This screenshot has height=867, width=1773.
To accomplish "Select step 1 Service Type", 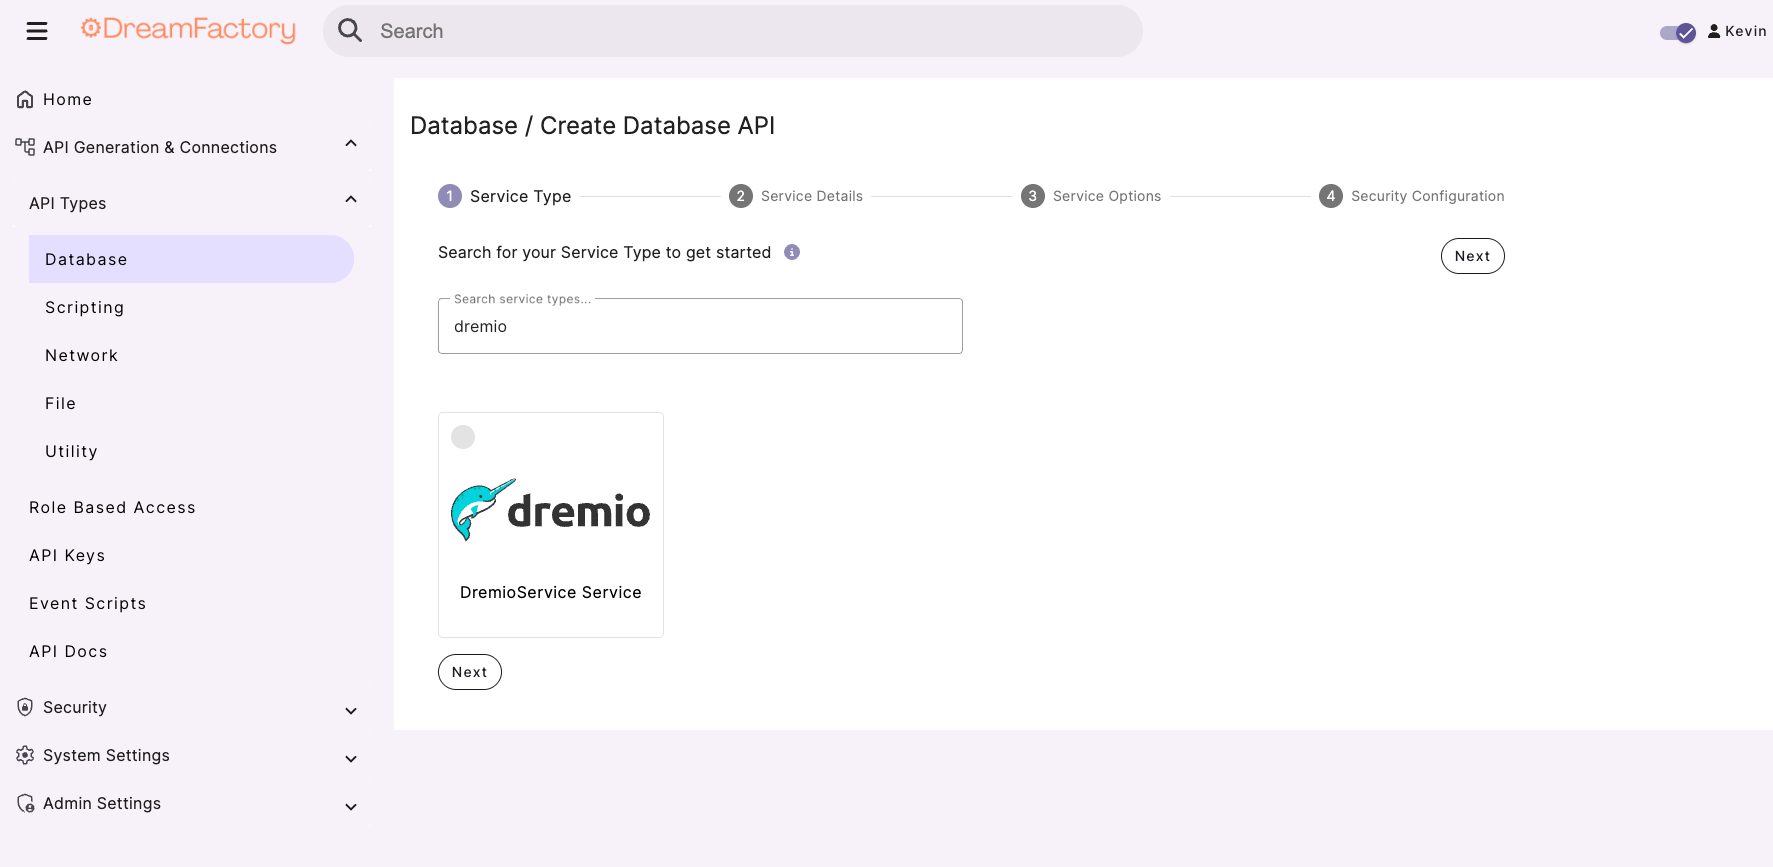I will (x=505, y=196).
